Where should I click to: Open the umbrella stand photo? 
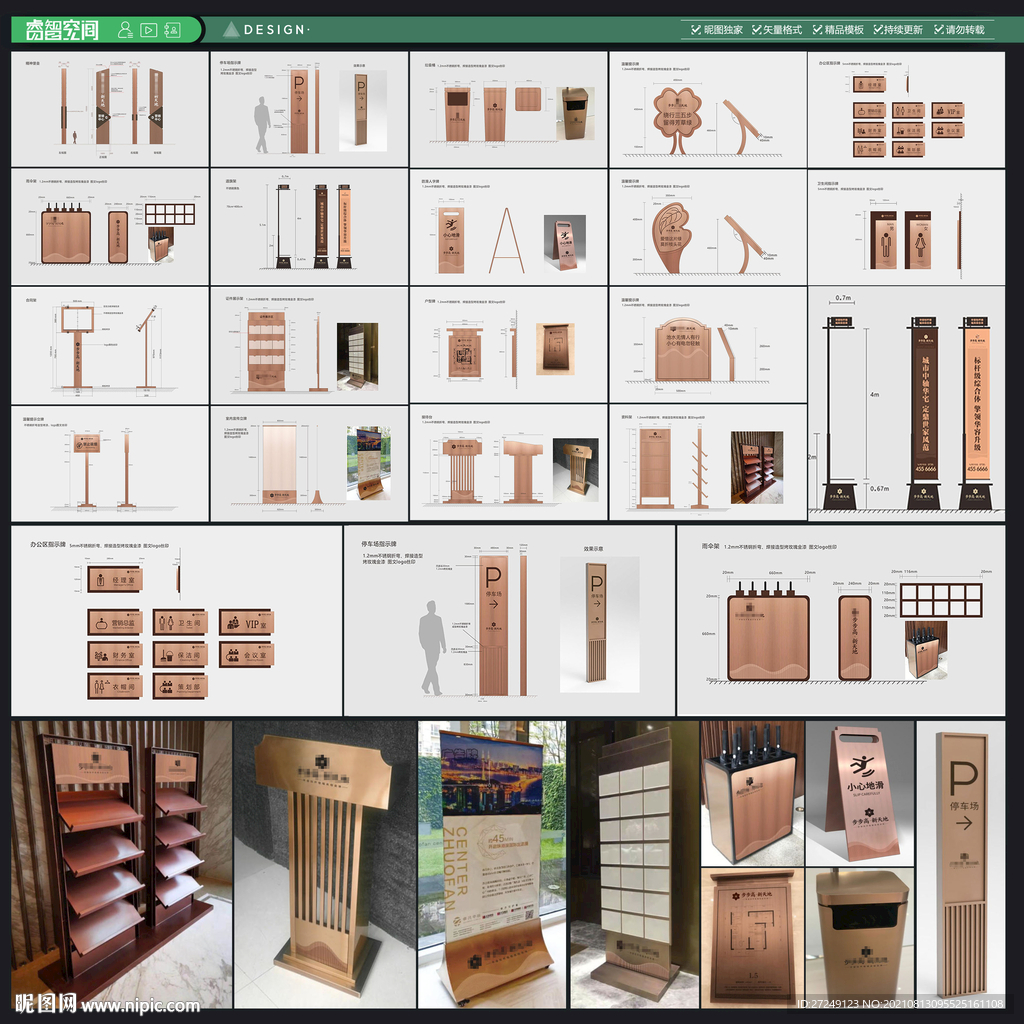(x=752, y=793)
